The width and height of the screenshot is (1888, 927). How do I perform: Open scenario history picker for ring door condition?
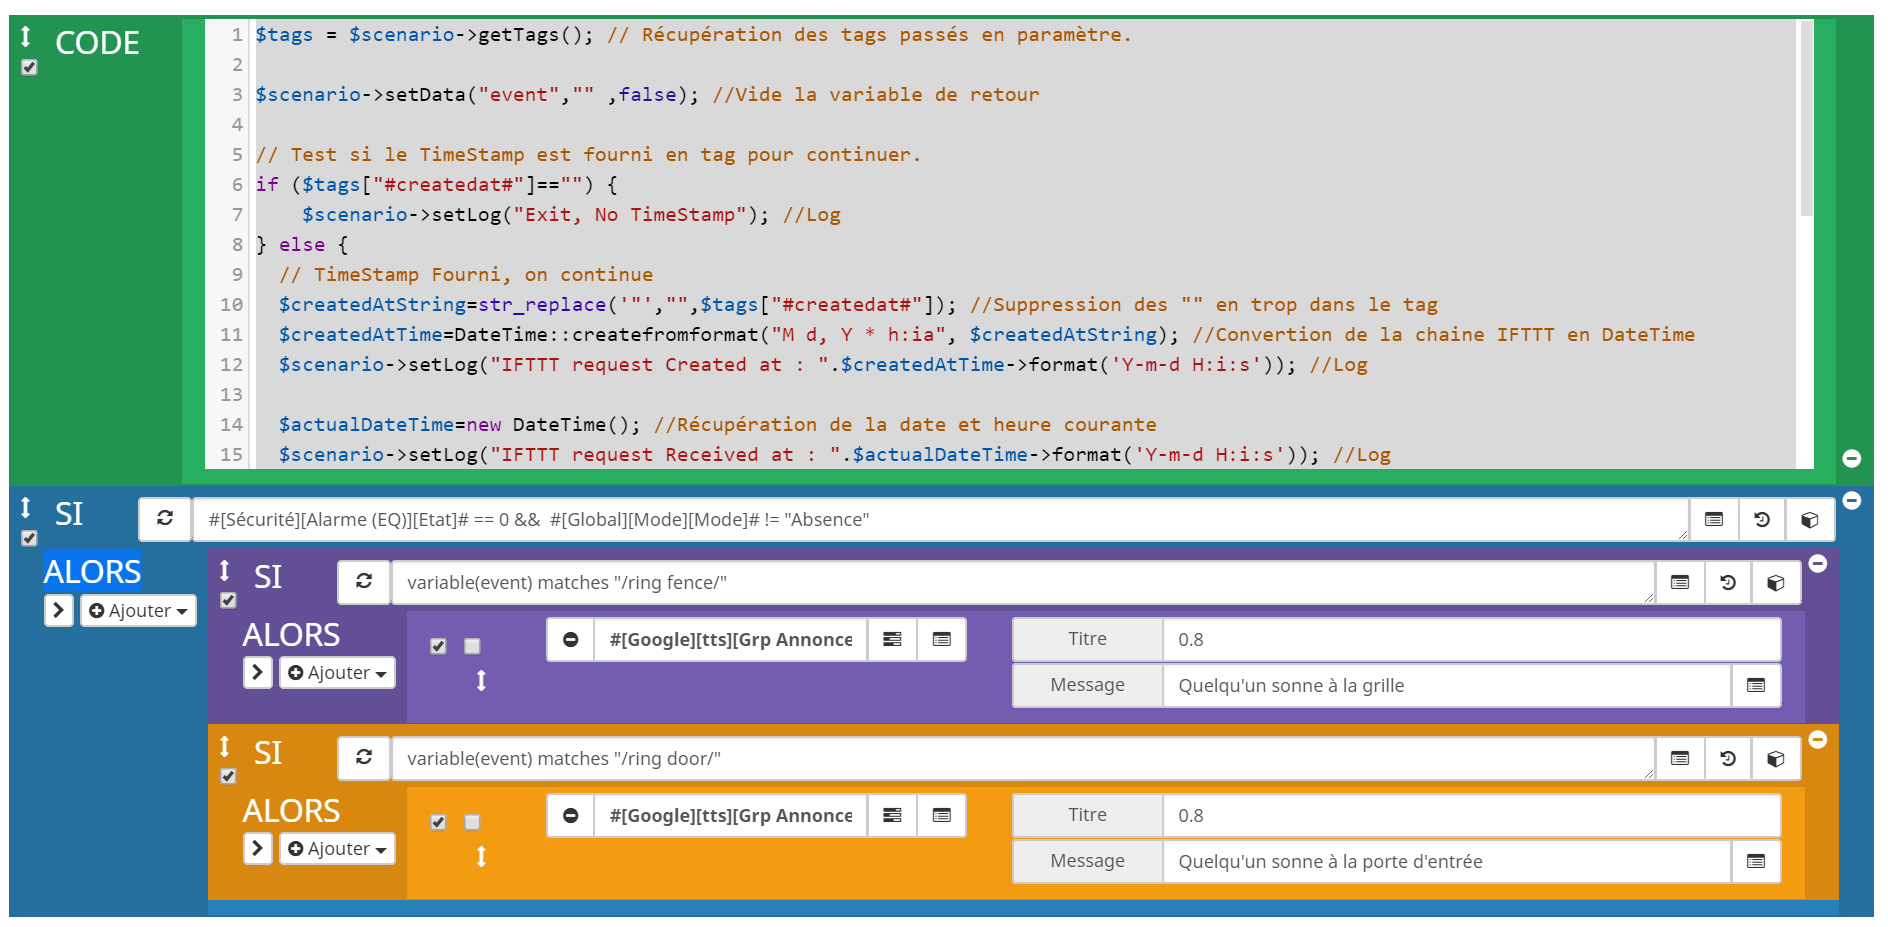[1728, 759]
